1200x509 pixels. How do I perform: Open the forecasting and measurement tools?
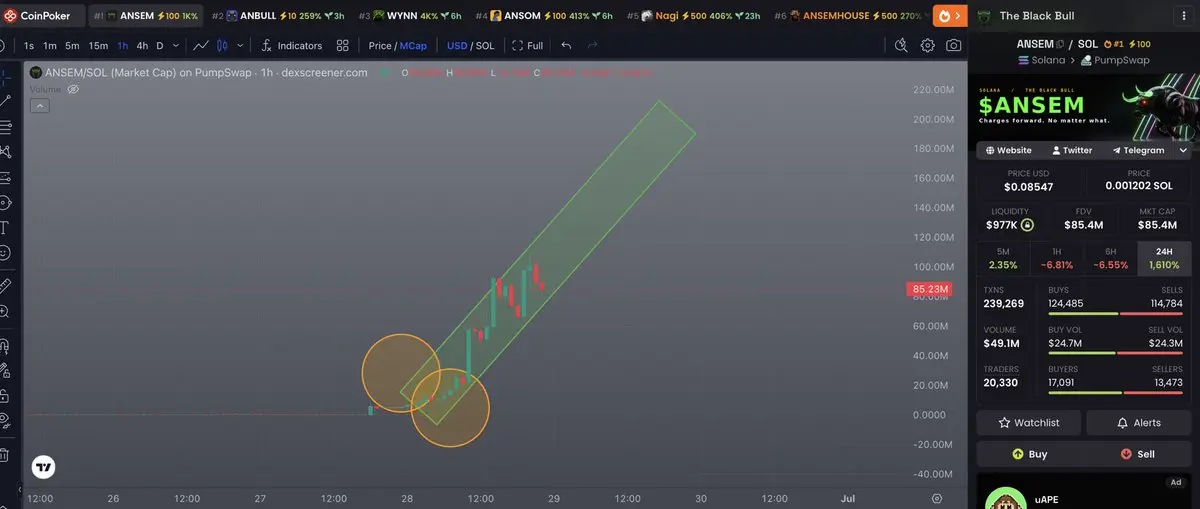[5, 177]
